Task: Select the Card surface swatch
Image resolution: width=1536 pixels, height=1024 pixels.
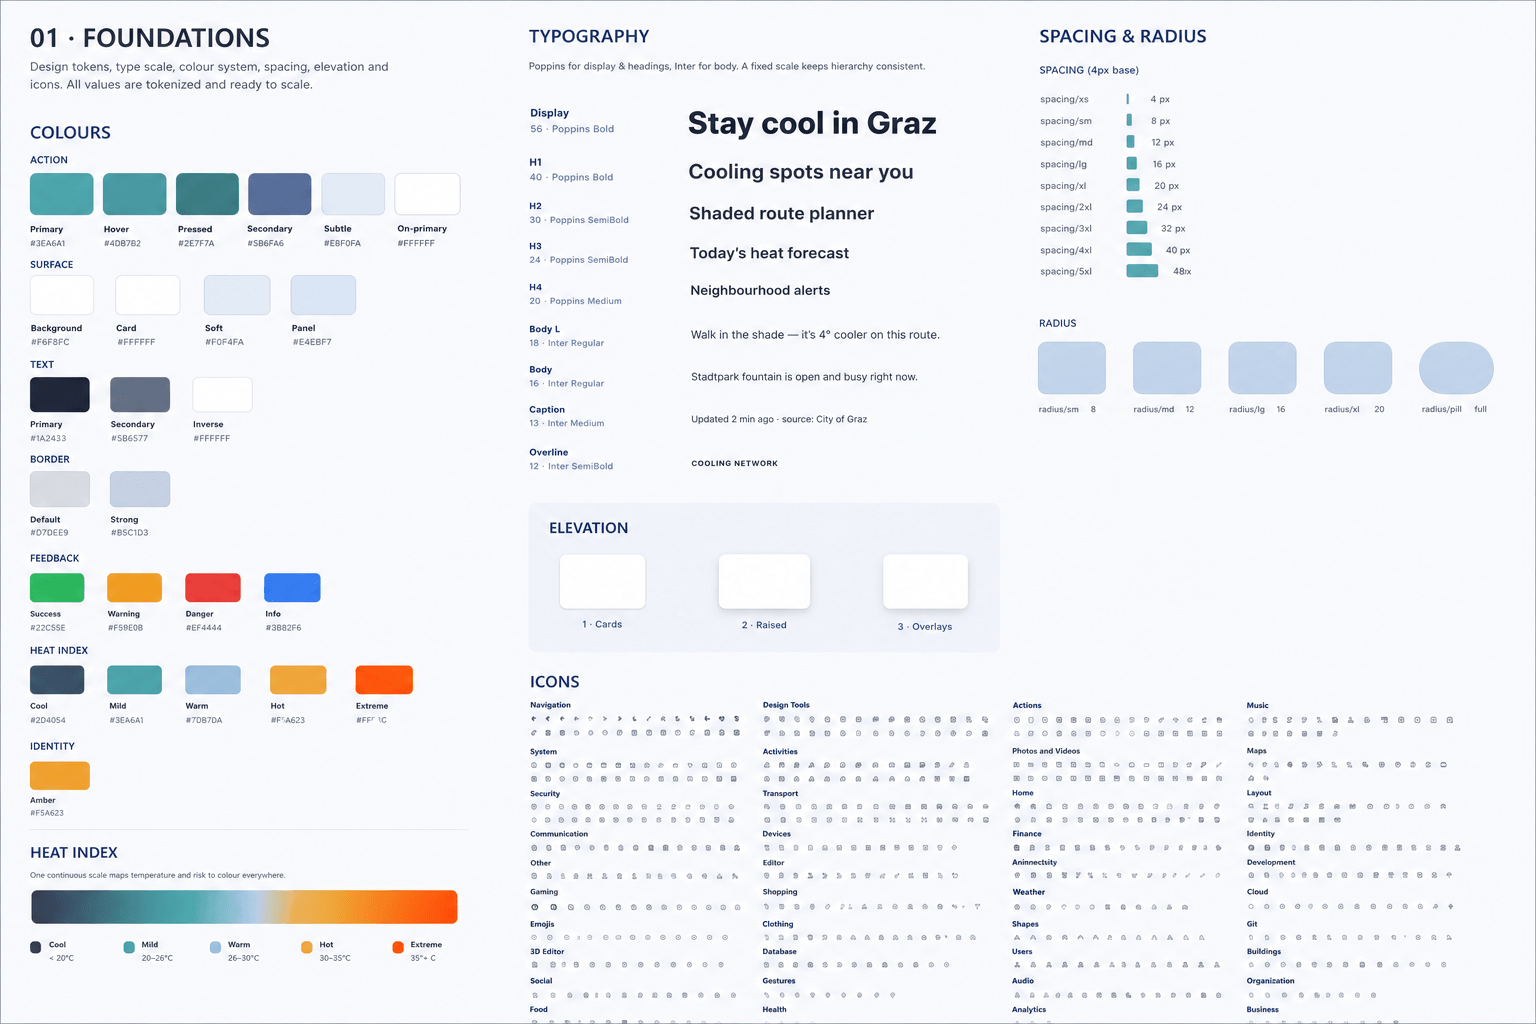Action: coord(148,295)
